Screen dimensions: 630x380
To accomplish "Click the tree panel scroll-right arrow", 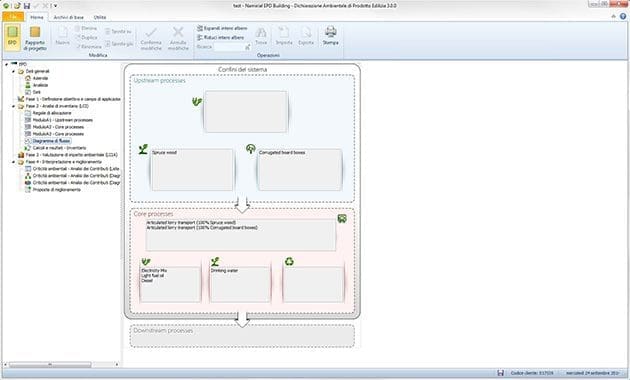I will click(117, 365).
